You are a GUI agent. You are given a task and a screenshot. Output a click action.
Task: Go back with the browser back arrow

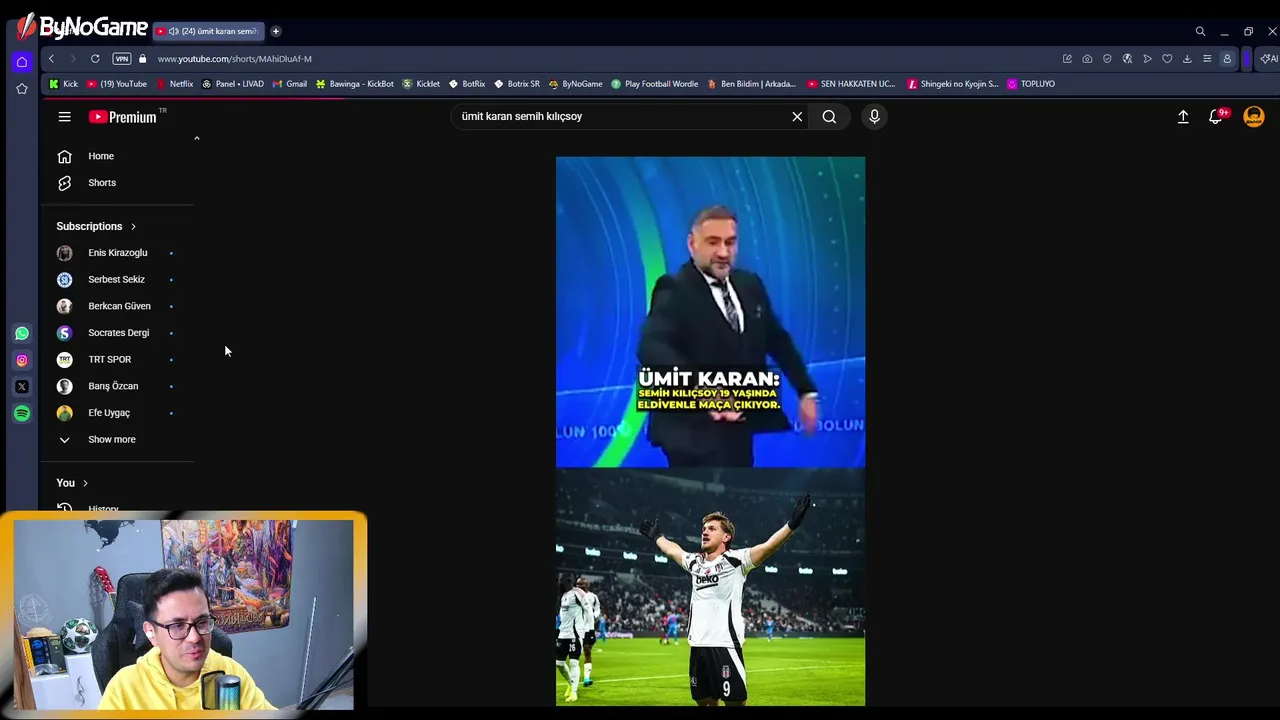point(51,59)
